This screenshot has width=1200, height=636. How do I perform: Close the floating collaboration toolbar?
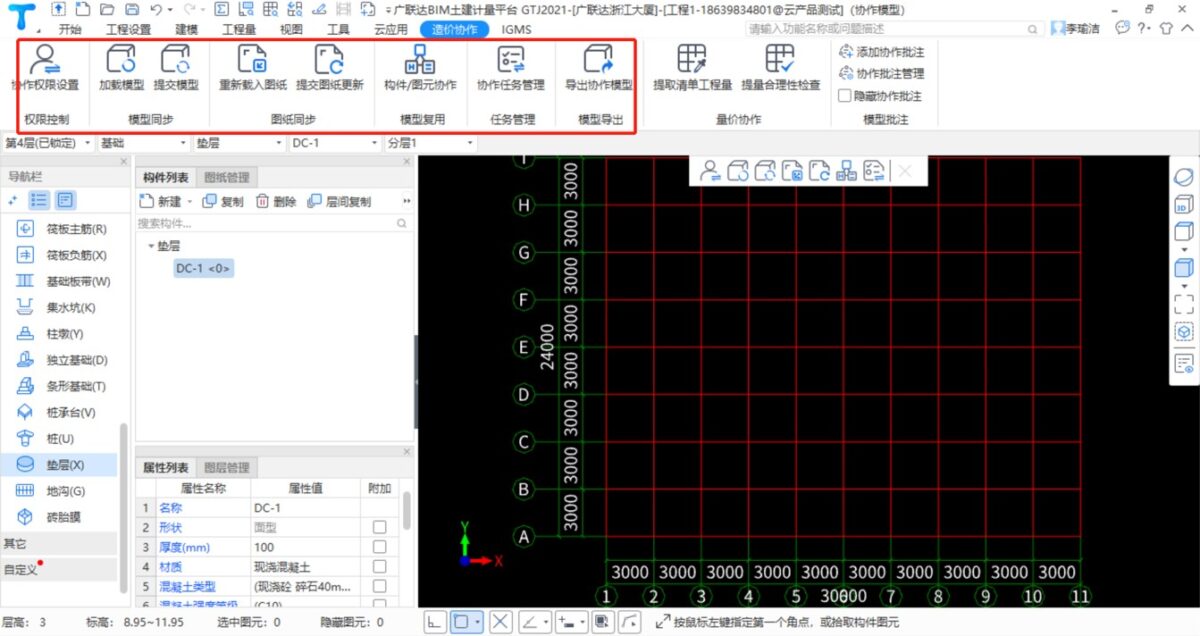pyautogui.click(x=905, y=171)
